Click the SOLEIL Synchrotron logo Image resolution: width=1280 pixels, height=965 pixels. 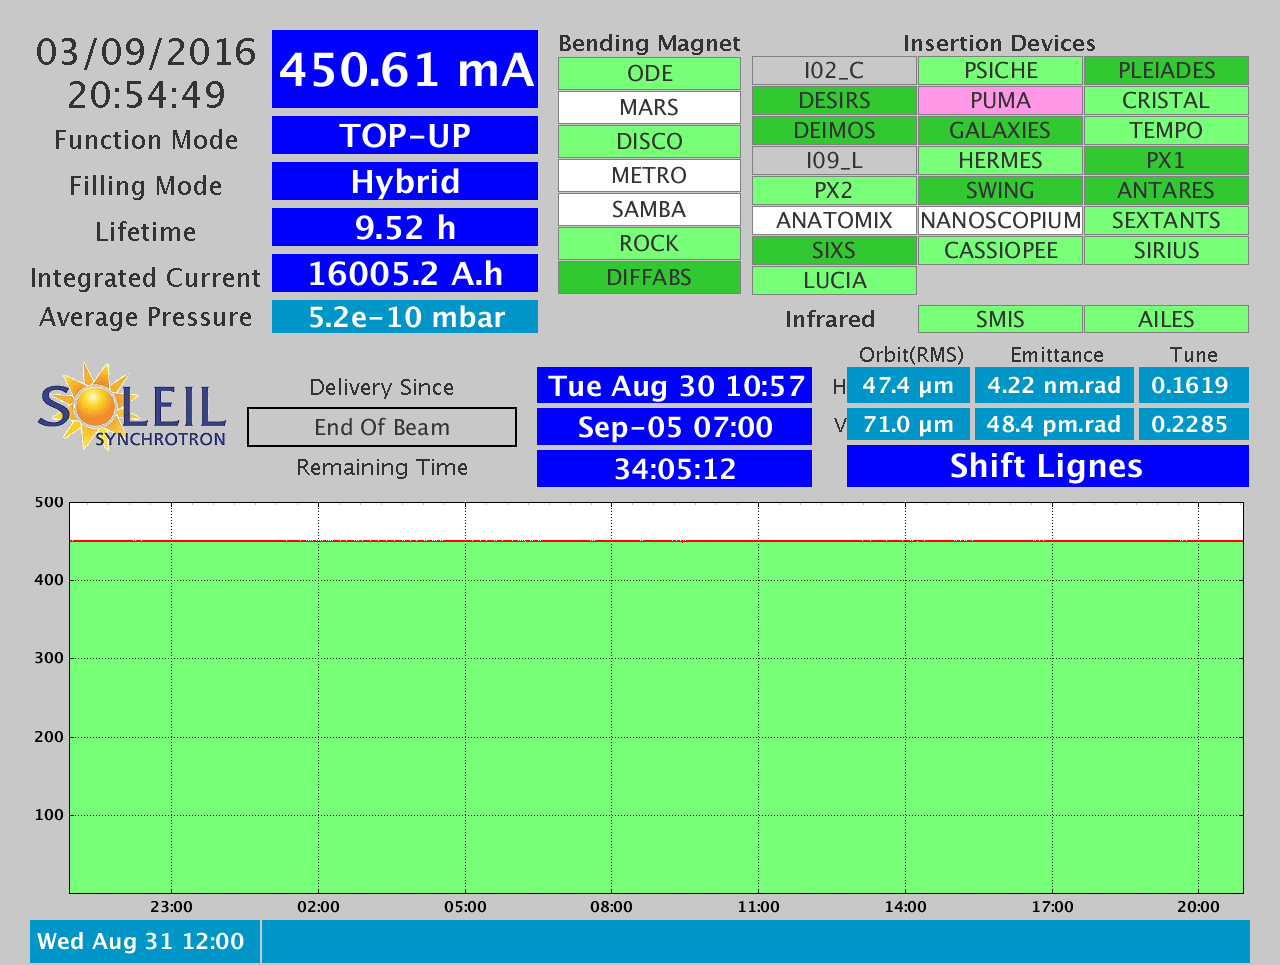click(132, 407)
